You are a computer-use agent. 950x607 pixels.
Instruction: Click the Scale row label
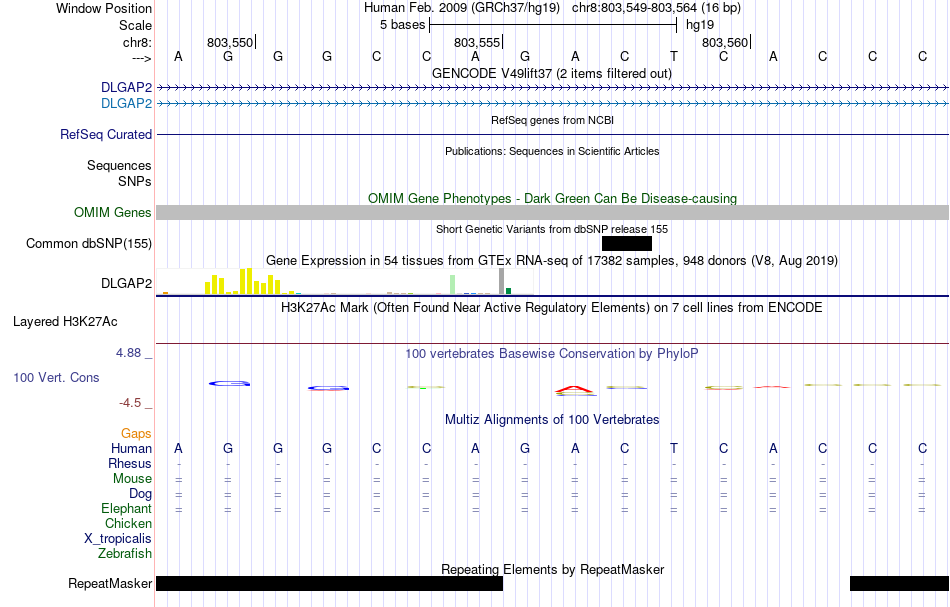[136, 25]
